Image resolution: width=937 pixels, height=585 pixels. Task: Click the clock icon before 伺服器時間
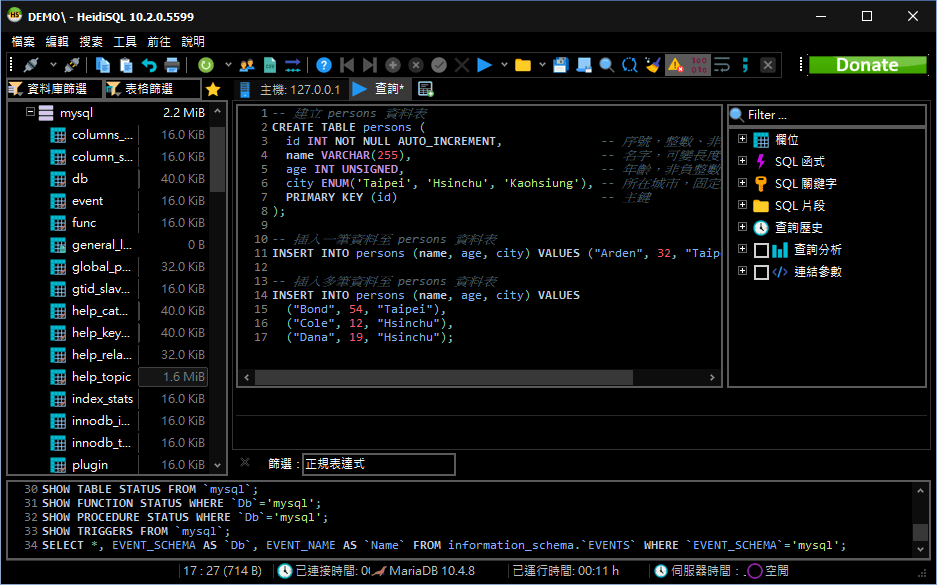click(x=660, y=571)
